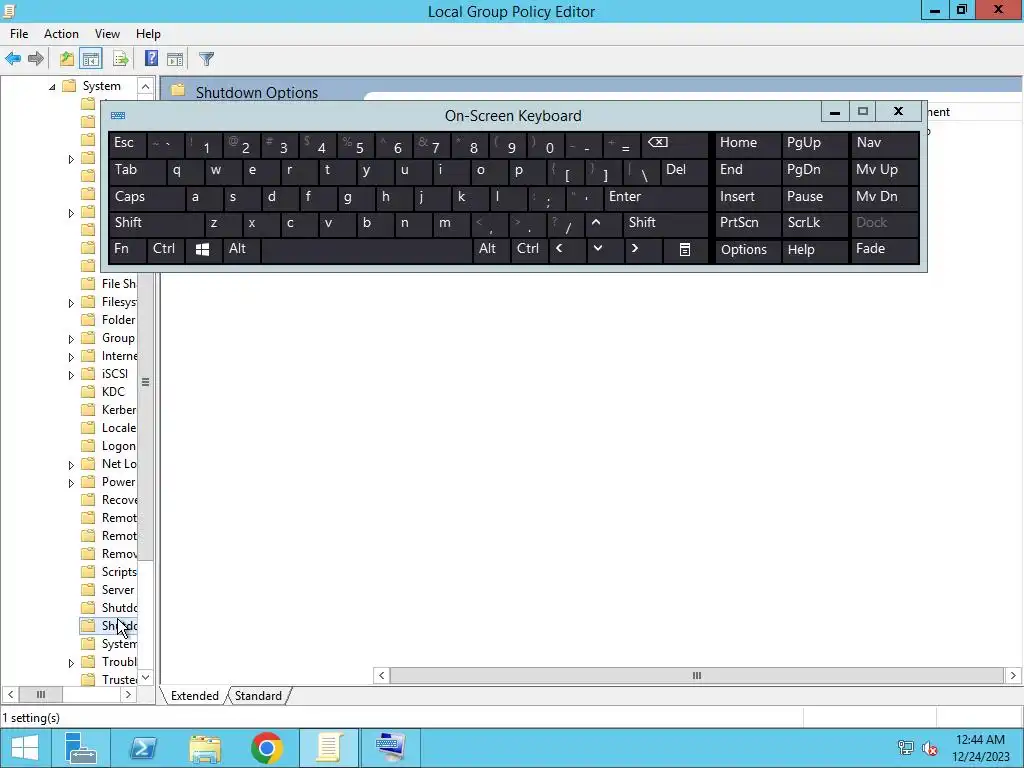Click the Help key on On-Screen Keyboard

pos(814,250)
